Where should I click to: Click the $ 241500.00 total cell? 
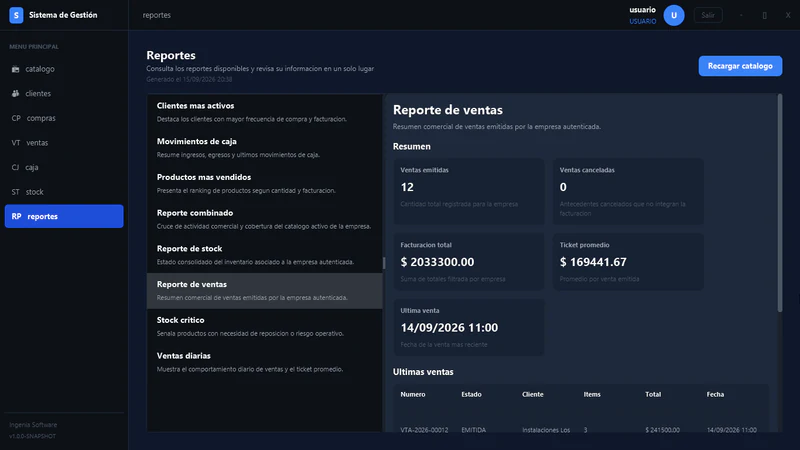(x=662, y=430)
